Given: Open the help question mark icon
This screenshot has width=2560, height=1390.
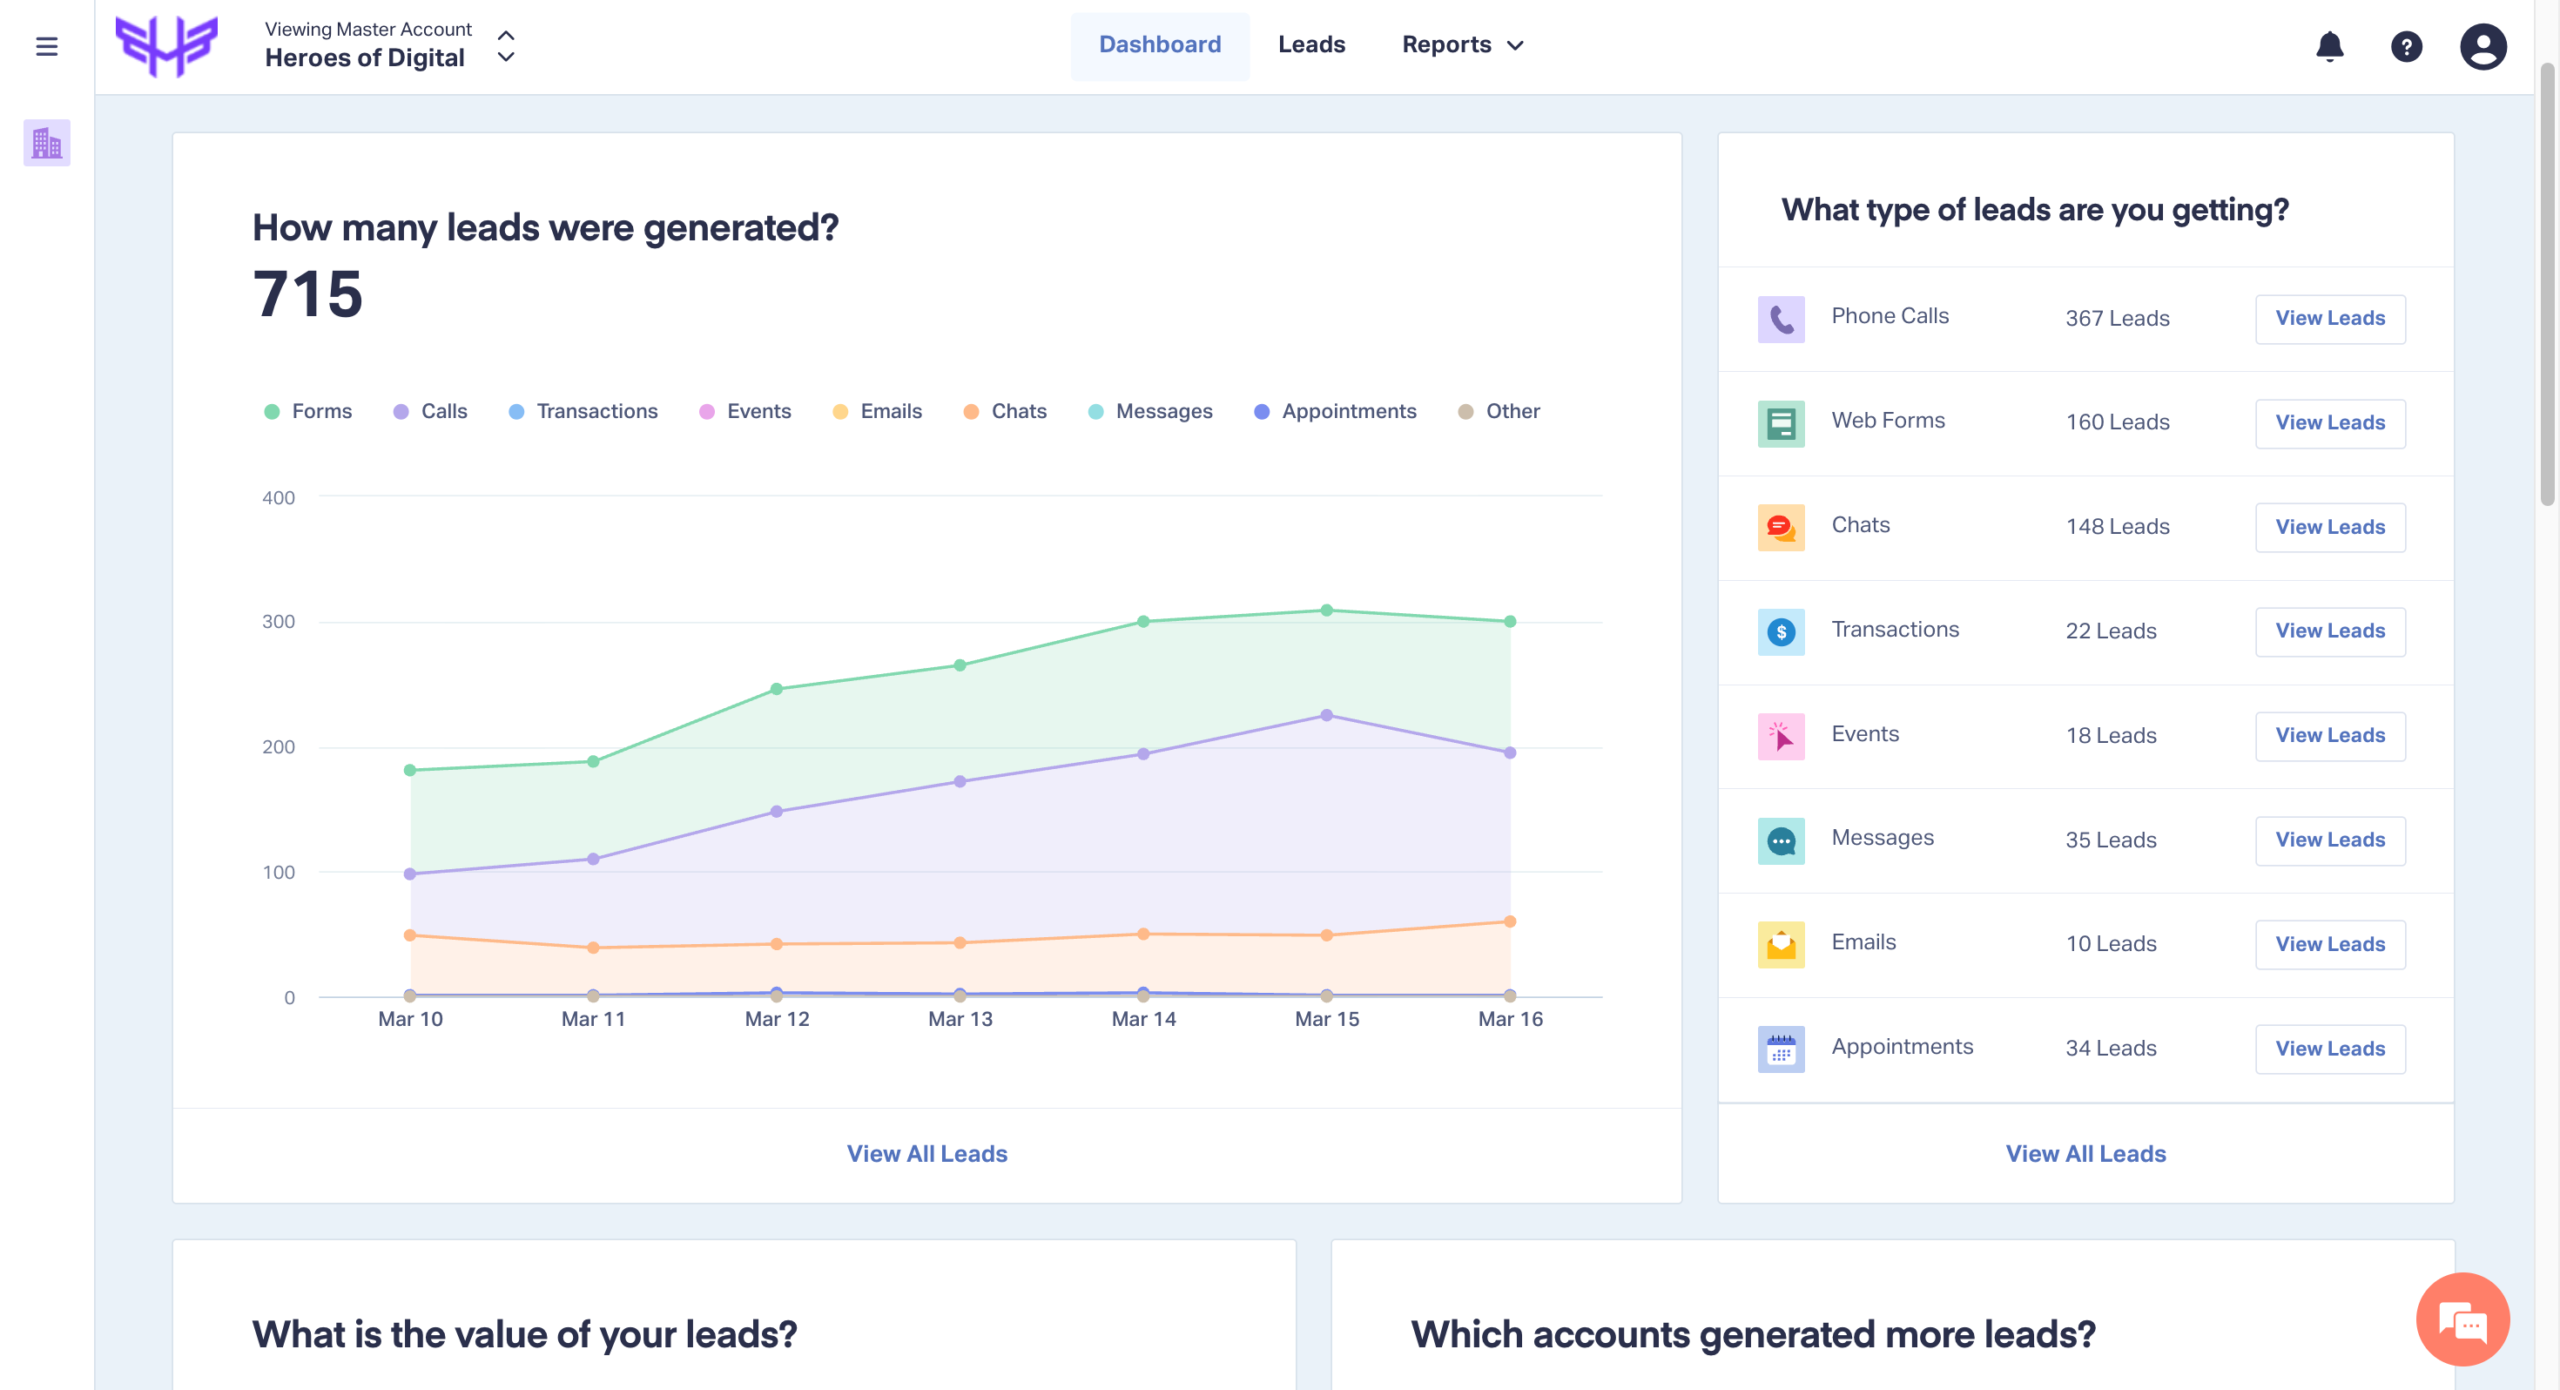Looking at the screenshot, I should 2406,46.
